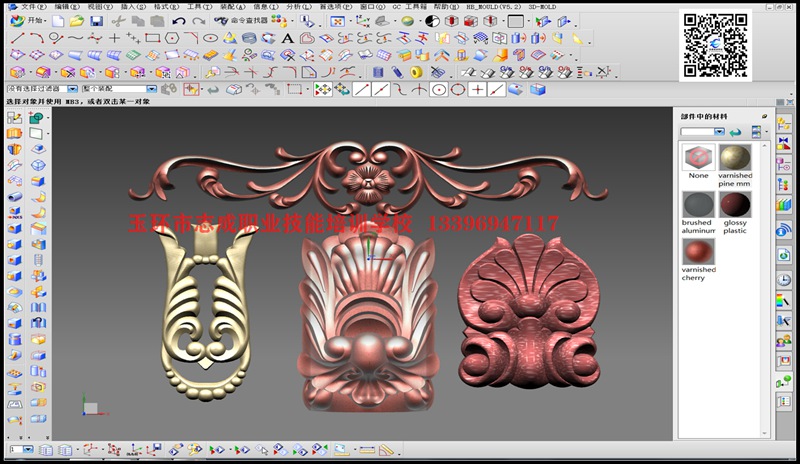Open the 分析(L) menu

point(299,7)
